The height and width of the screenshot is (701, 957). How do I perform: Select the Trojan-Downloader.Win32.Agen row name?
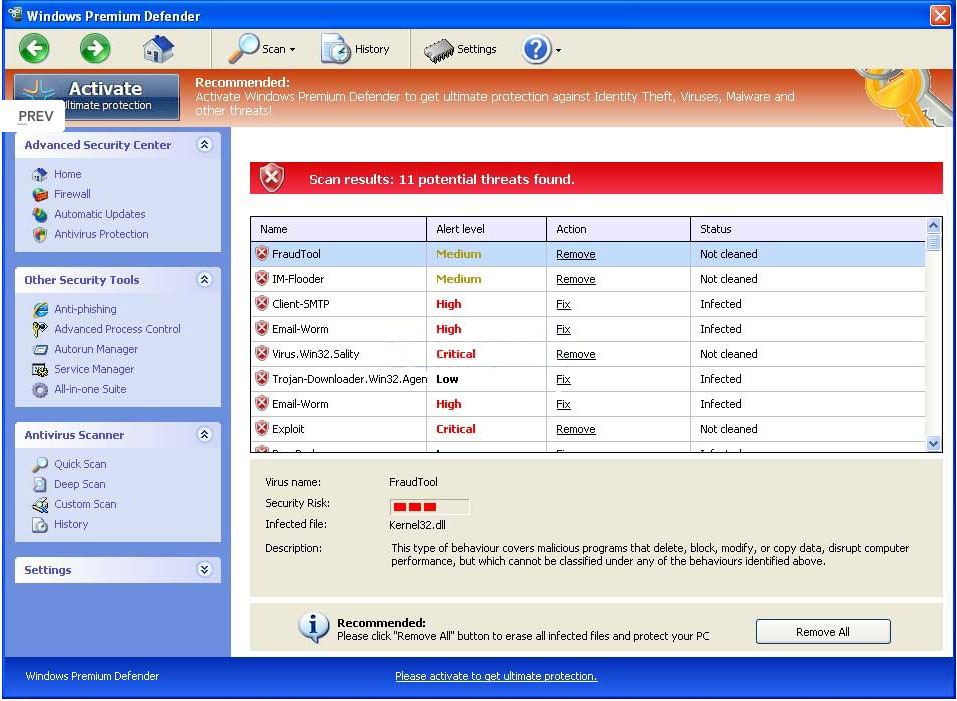(349, 379)
